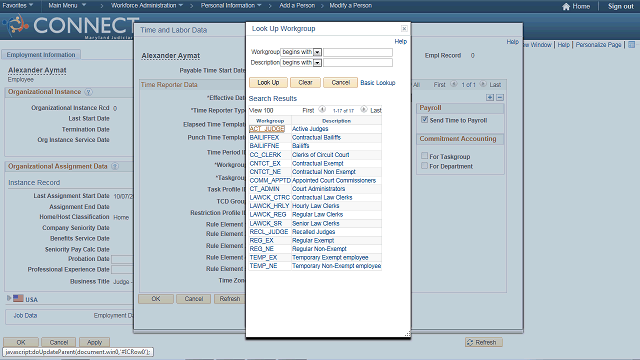640x360 pixels.
Task: Select the CNTCT_NE workgroup
Action: point(265,172)
